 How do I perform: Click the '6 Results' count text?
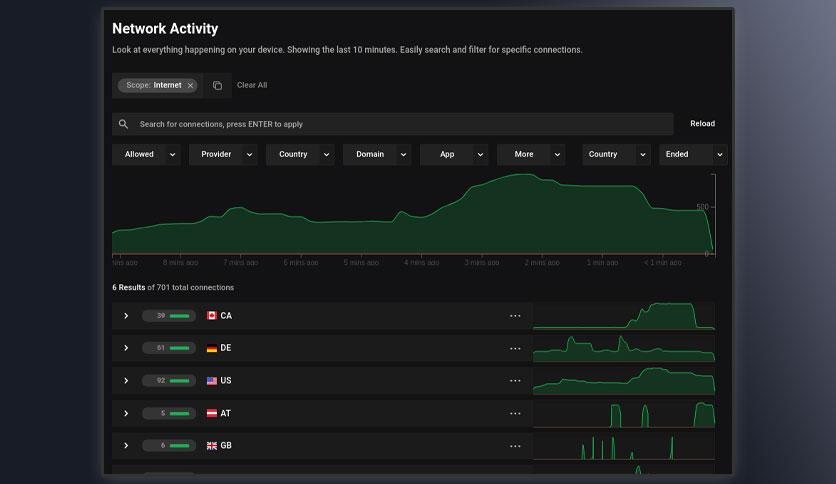[x=128, y=287]
